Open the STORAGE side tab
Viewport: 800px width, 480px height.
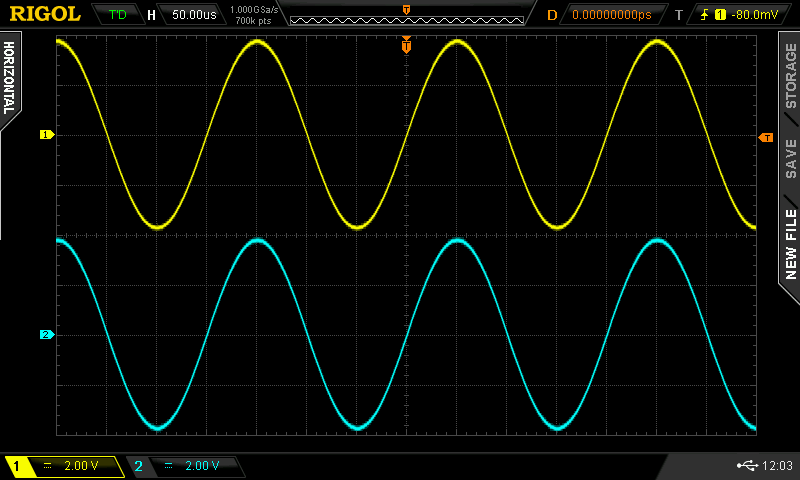(x=790, y=75)
